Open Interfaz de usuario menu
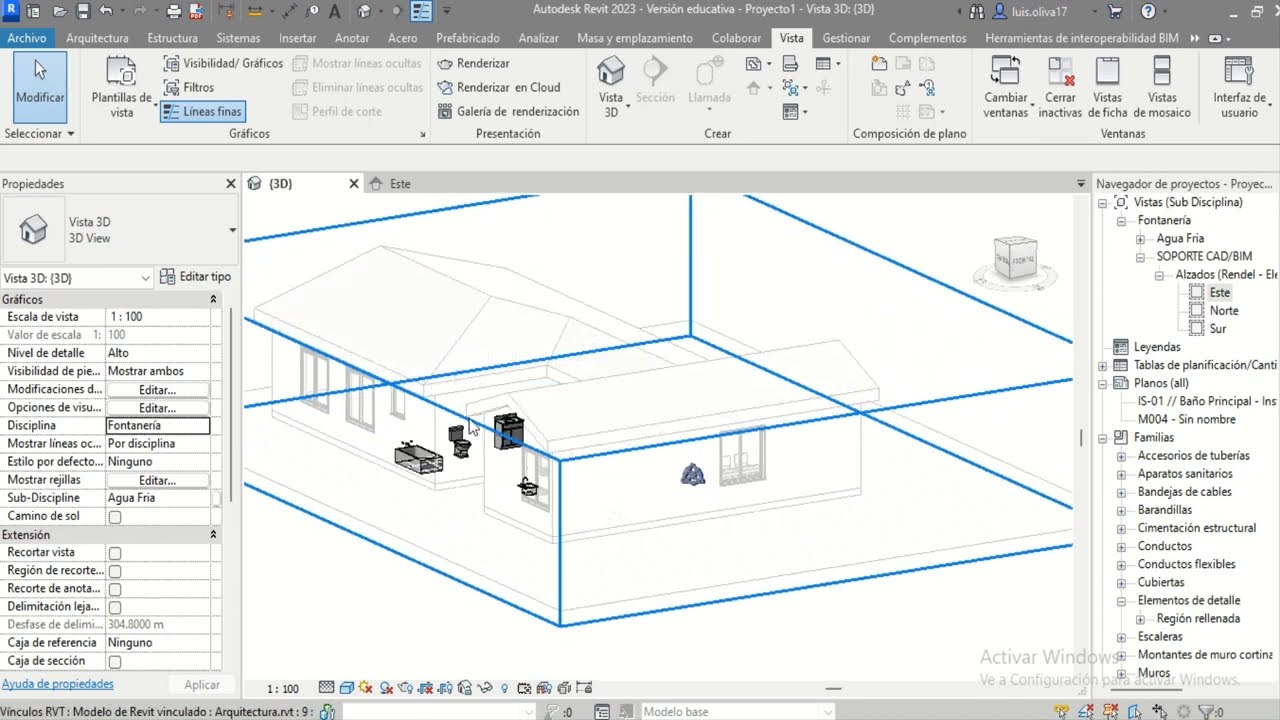This screenshot has height=720, width=1280. tap(1239, 88)
